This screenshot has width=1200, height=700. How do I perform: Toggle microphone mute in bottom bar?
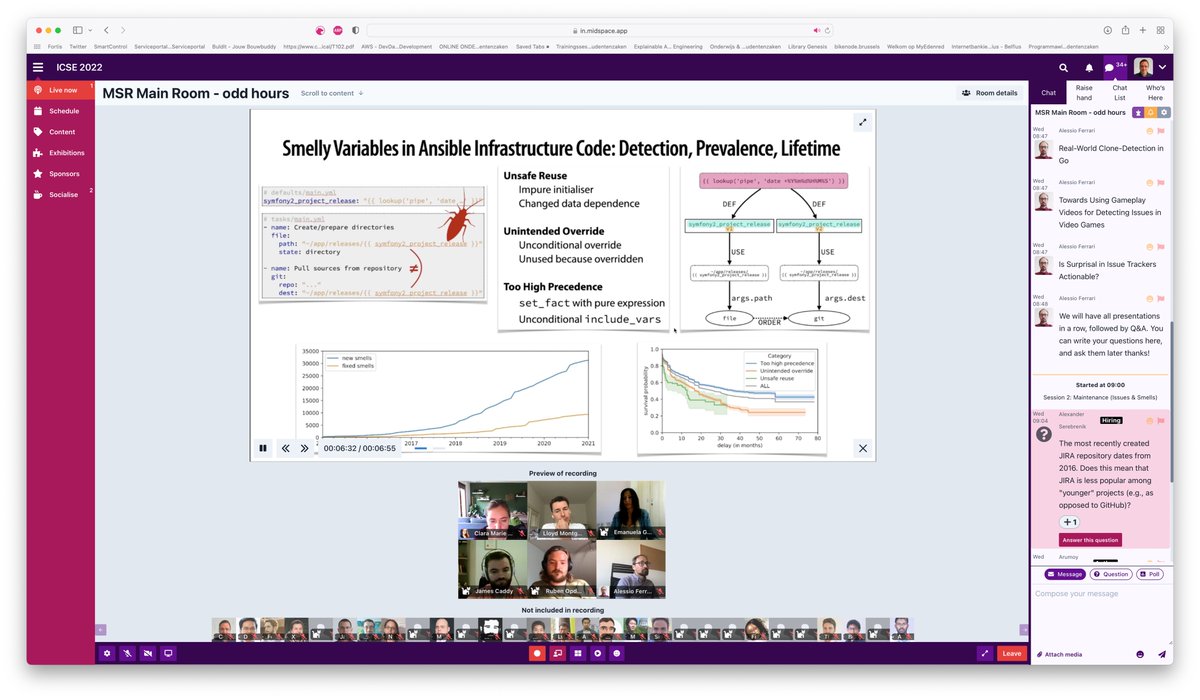point(127,653)
